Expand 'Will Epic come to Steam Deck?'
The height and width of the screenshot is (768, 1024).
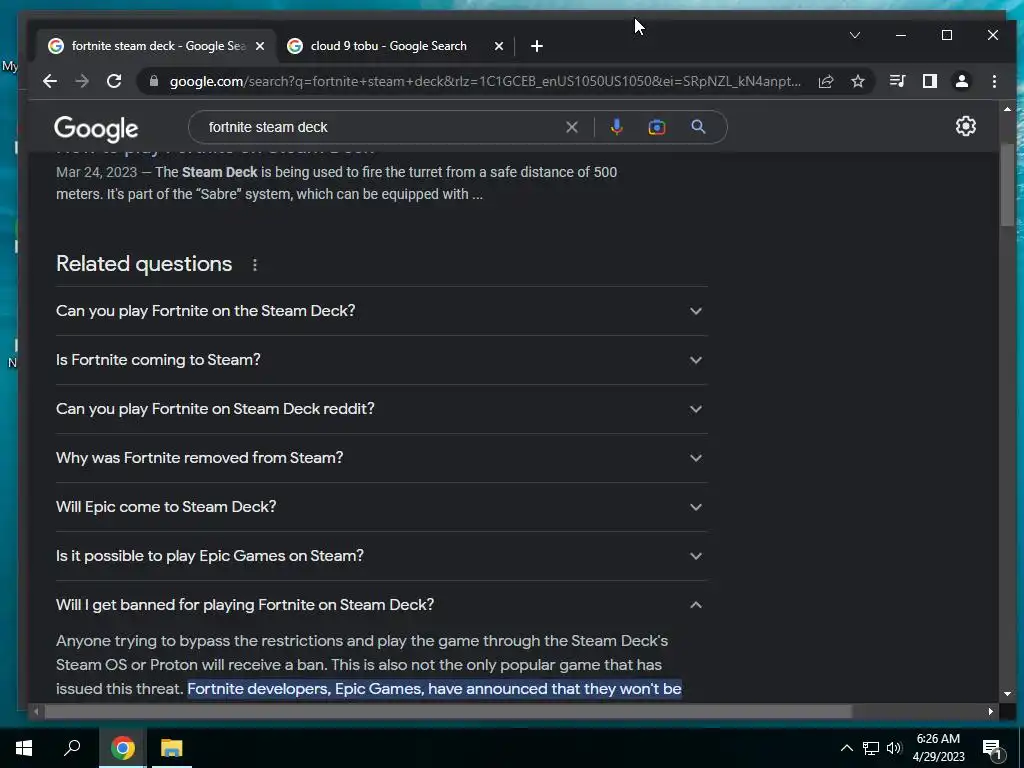coord(381,507)
